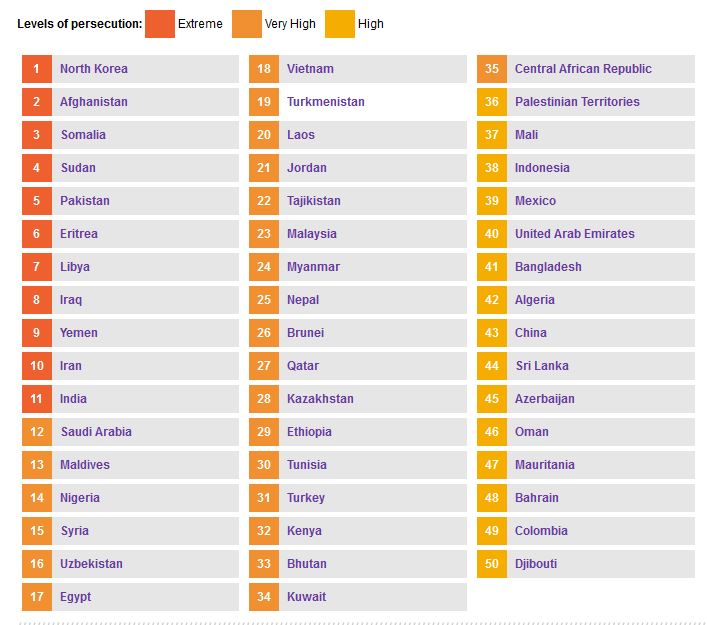Open the United Arab Emirates link
Image resolution: width=707 pixels, height=625 pixels.
pyautogui.click(x=575, y=234)
